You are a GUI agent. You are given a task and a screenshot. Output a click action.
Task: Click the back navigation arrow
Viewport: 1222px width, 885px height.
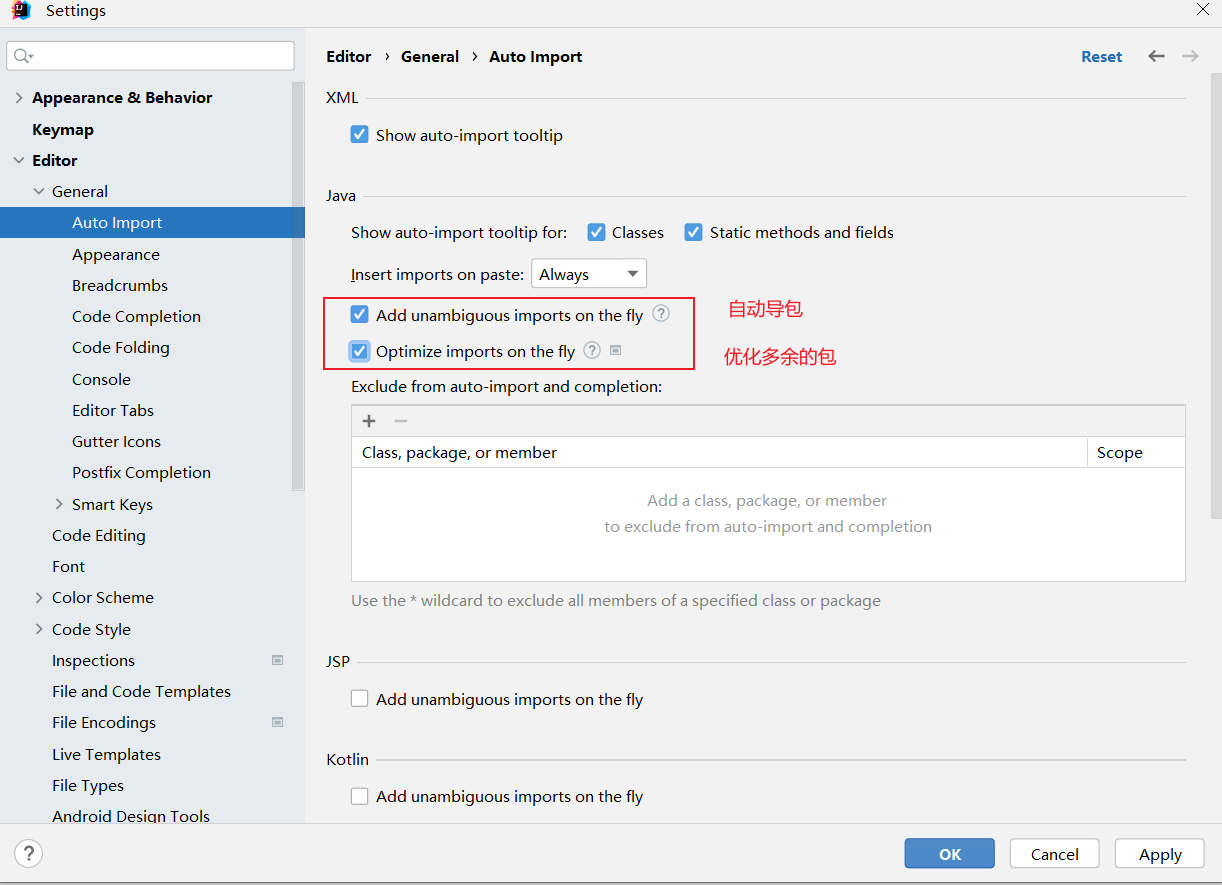click(1156, 56)
